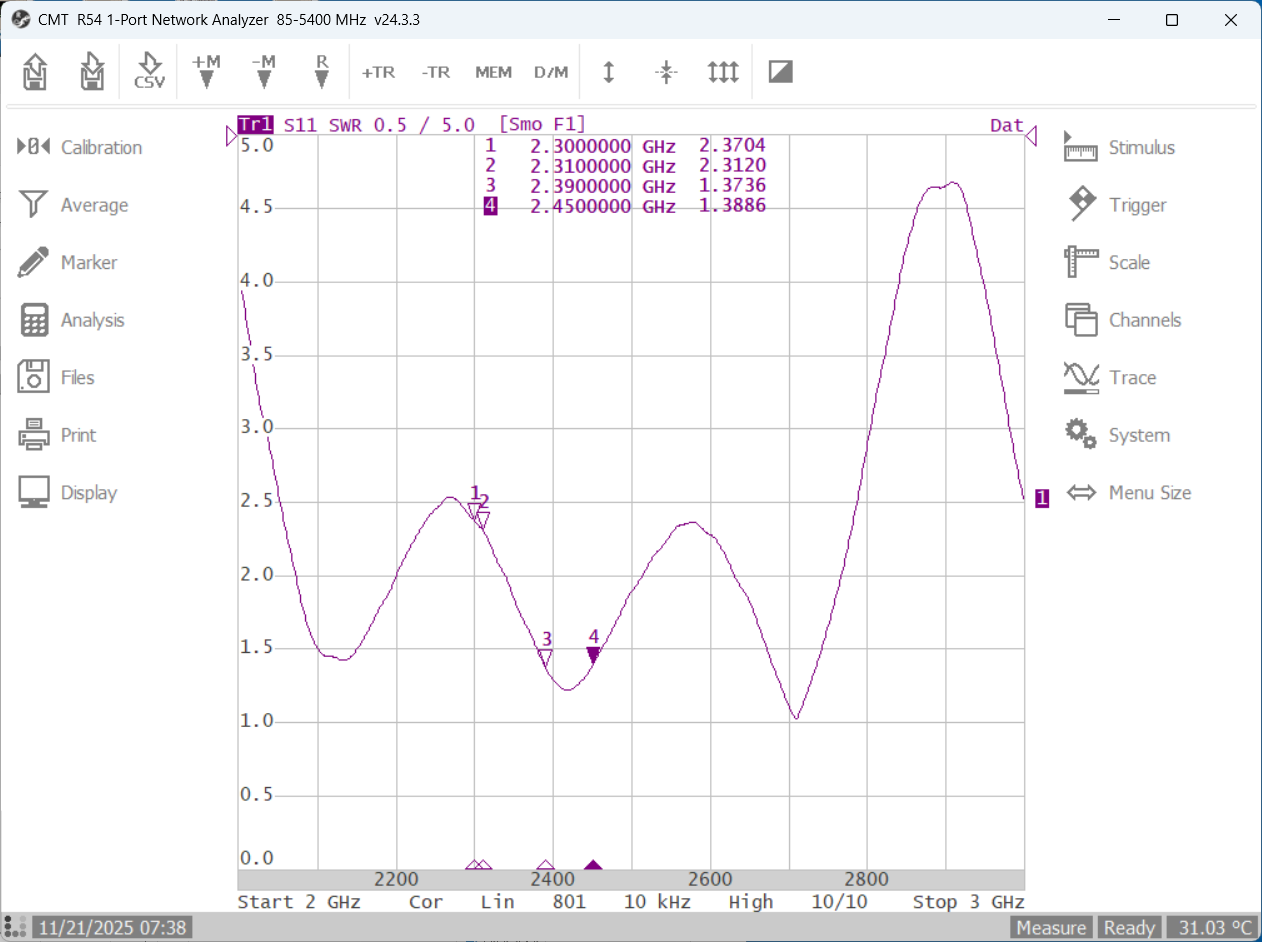Delete a trace with -TR button
1262x942 pixels.
click(436, 72)
